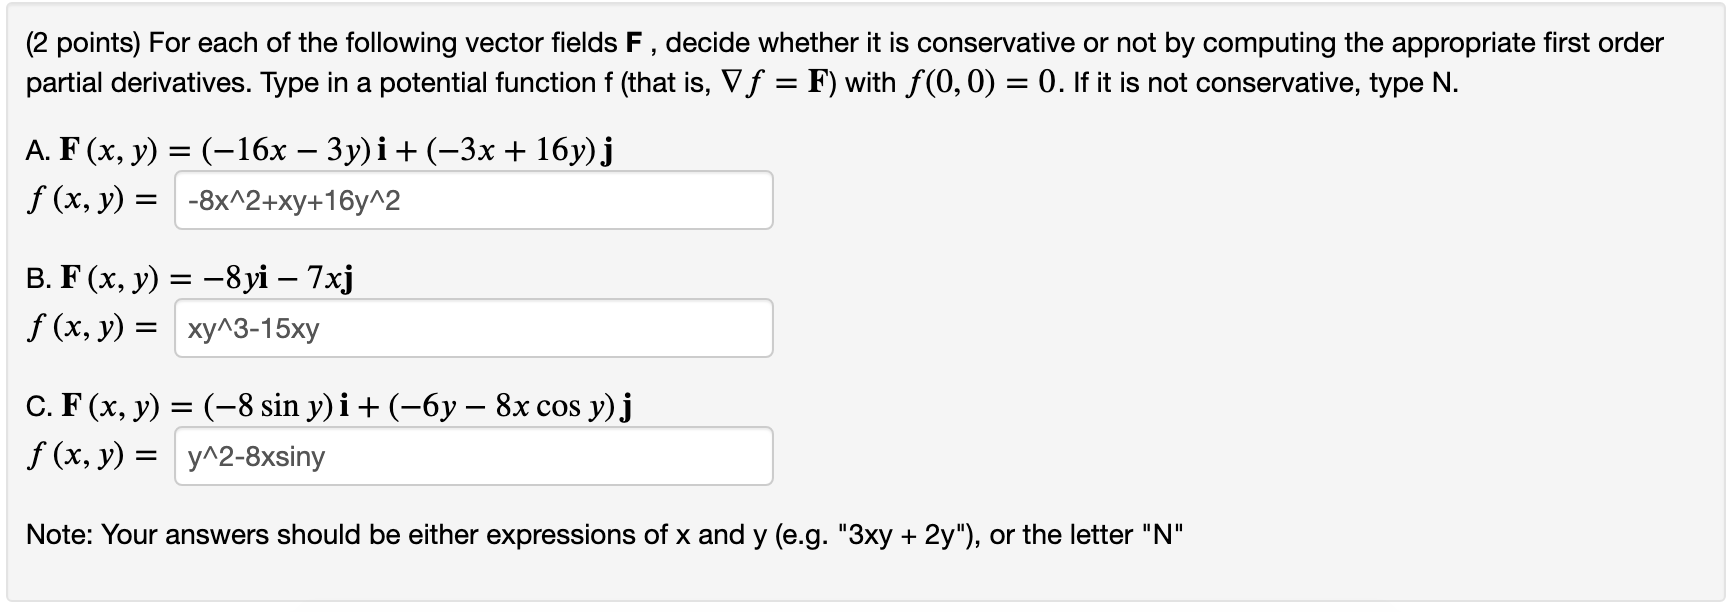1736x612 pixels.
Task: Select the text -8x^2+xy+16y^2
Action: 295,201
